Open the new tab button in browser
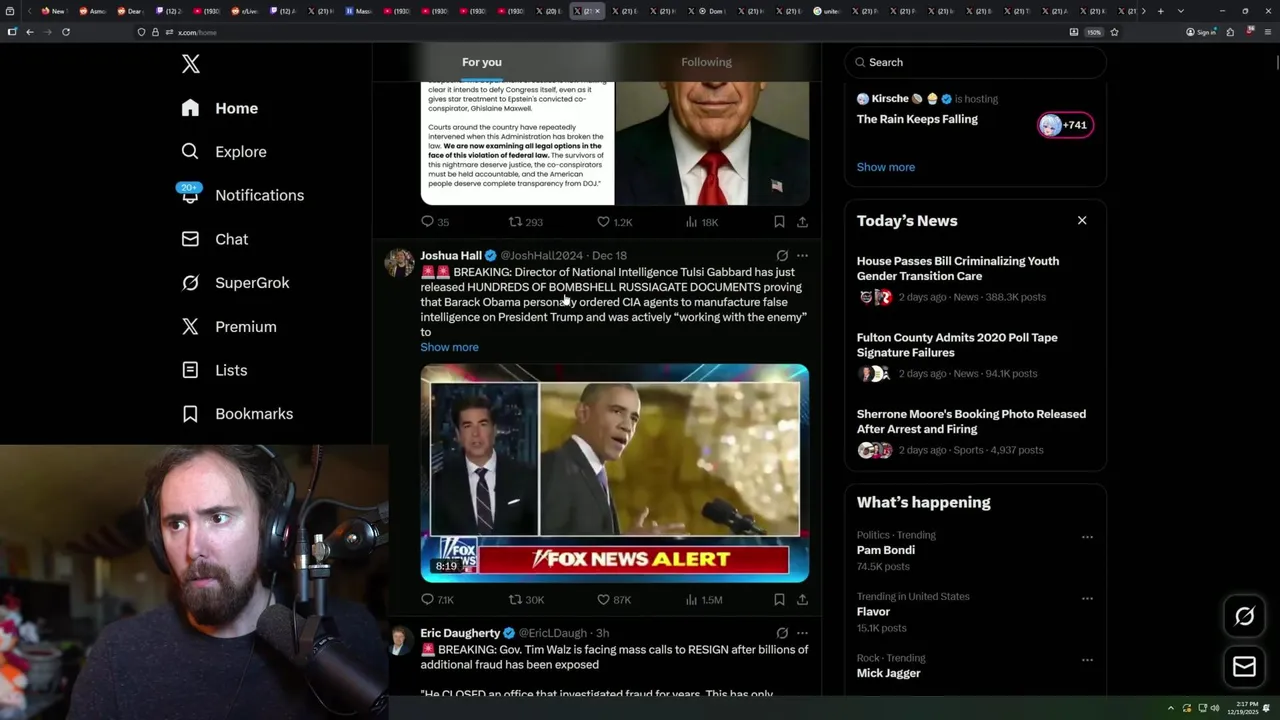Viewport: 1280px width, 720px height. [1160, 11]
